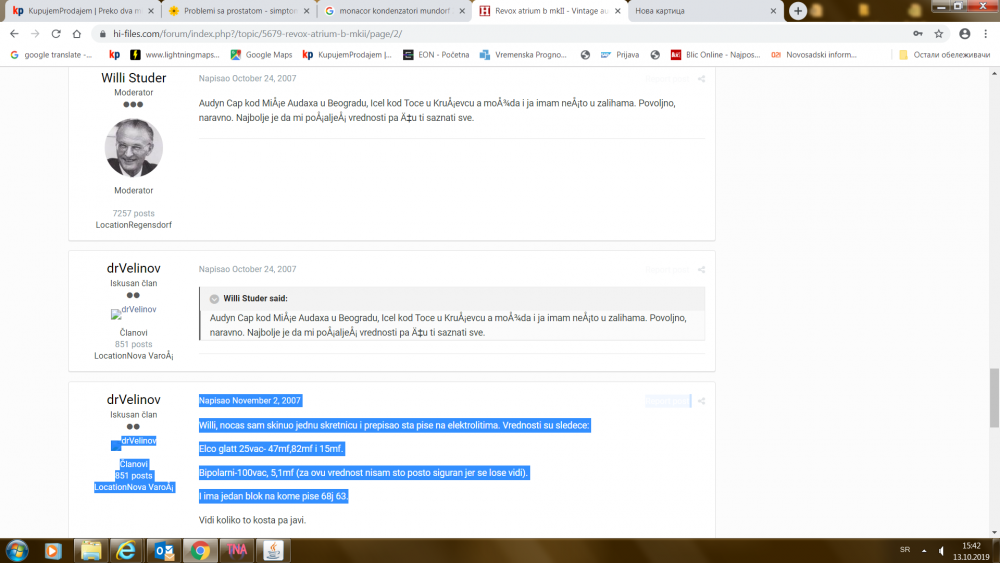Screen dimensions: 1000x563
Task: Show hidden system tray icons
Action: [924, 550]
